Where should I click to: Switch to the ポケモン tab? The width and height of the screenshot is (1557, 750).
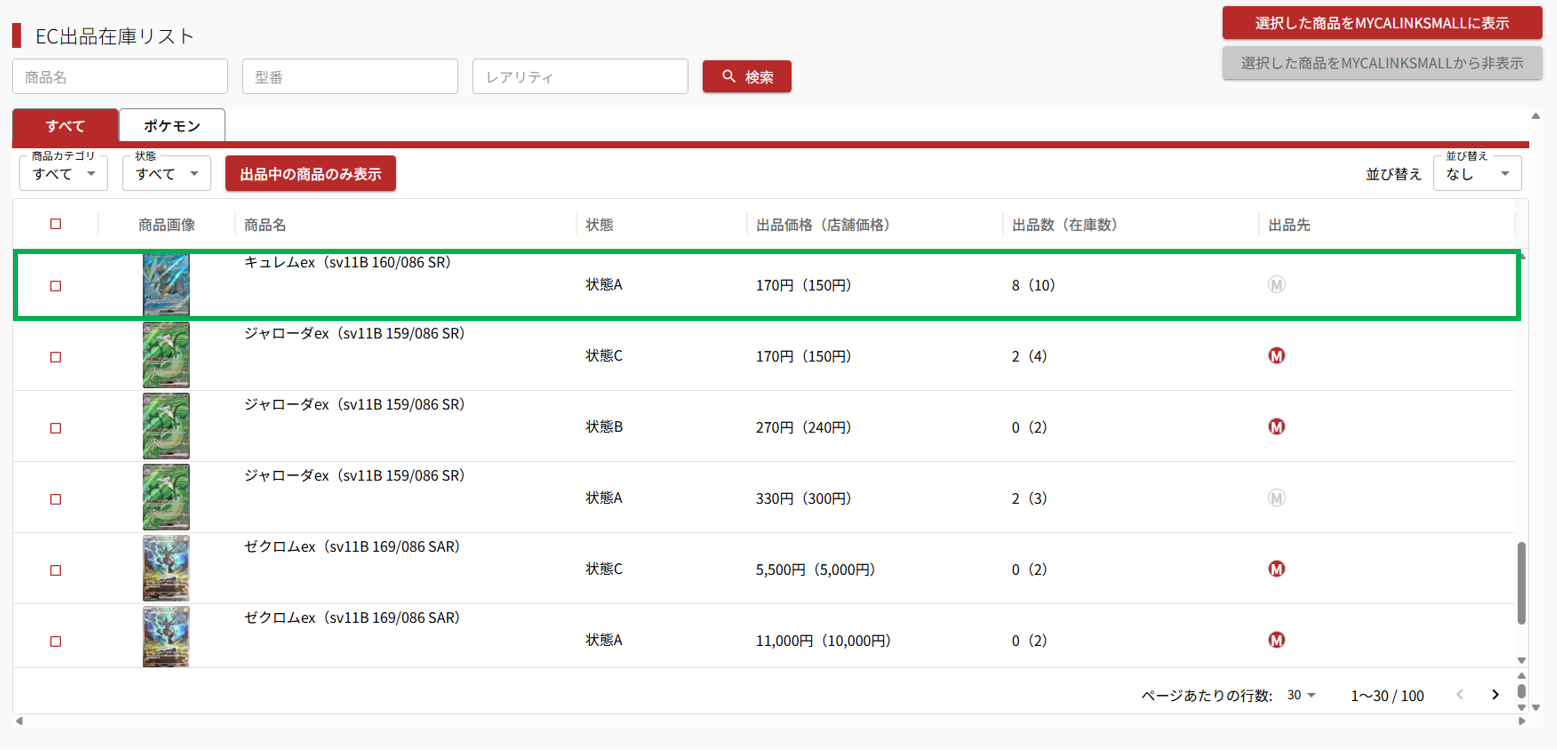coord(172,126)
